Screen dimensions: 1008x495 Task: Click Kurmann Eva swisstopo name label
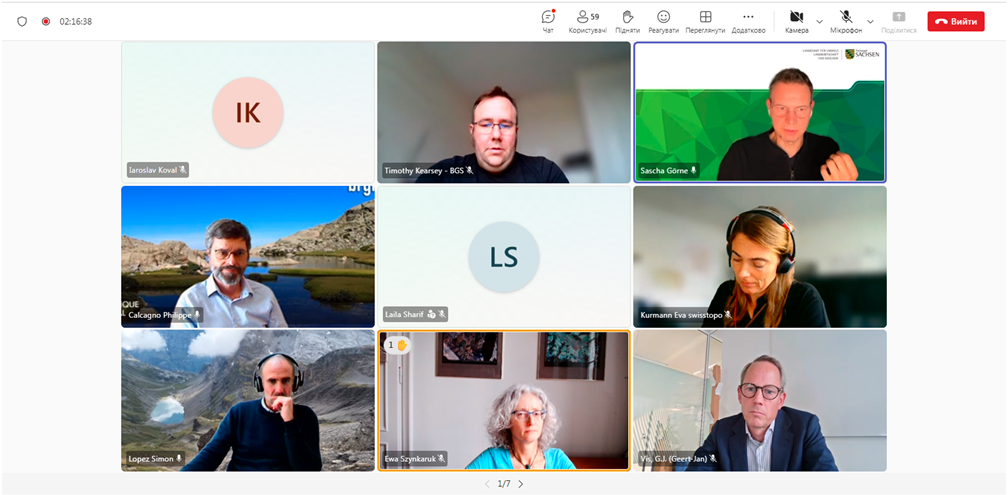[x=681, y=315]
